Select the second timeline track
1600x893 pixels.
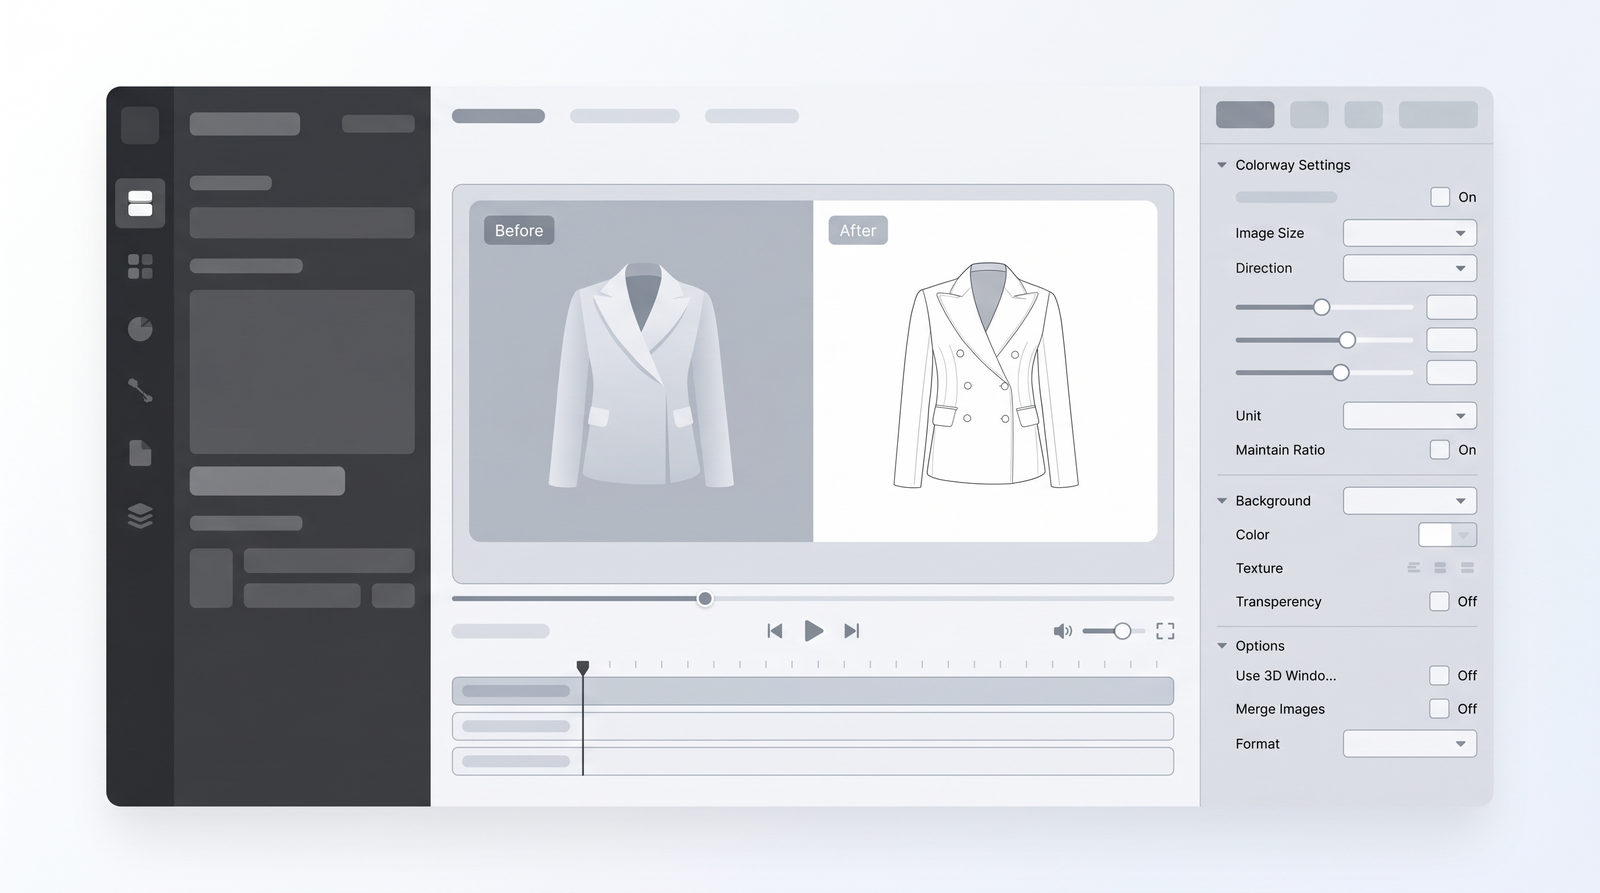click(812, 726)
